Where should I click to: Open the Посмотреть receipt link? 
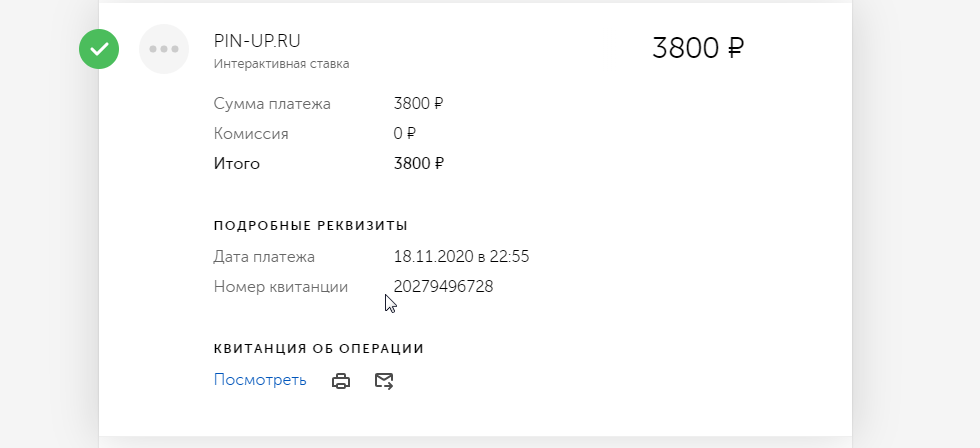[260, 380]
